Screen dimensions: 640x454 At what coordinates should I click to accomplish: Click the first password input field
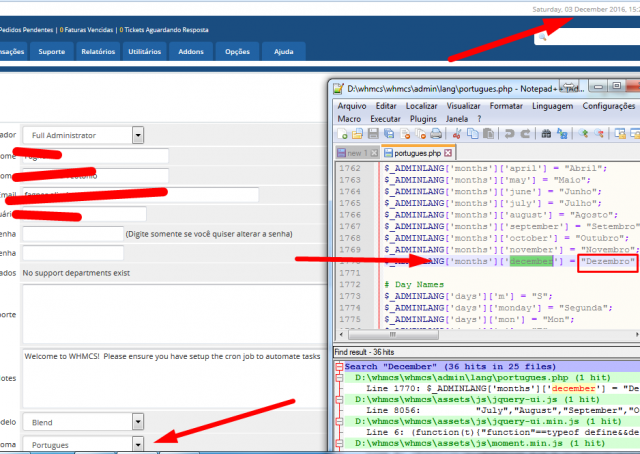click(73, 234)
